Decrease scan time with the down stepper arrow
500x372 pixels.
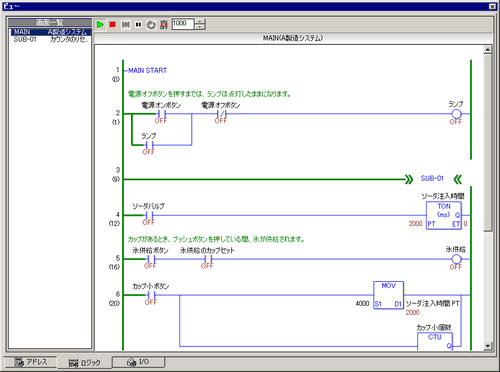click(200, 27)
